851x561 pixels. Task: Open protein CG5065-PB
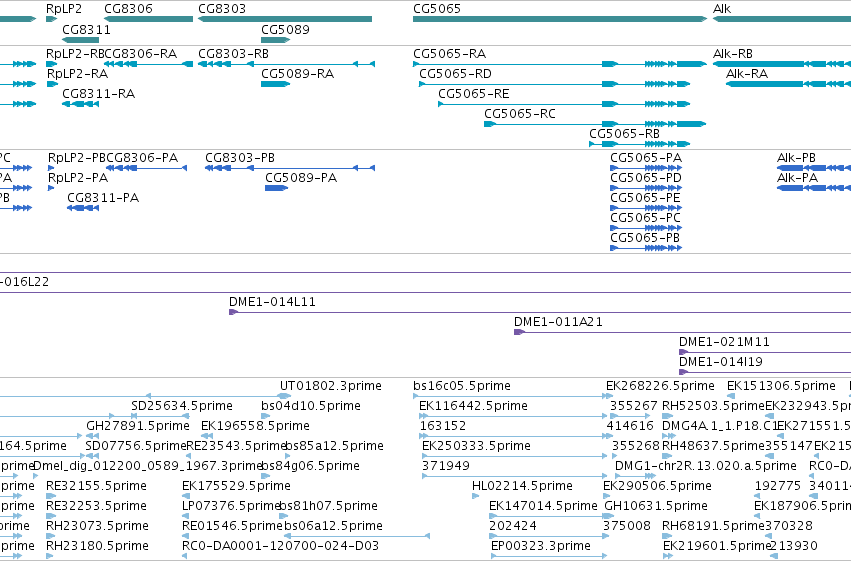(646, 248)
